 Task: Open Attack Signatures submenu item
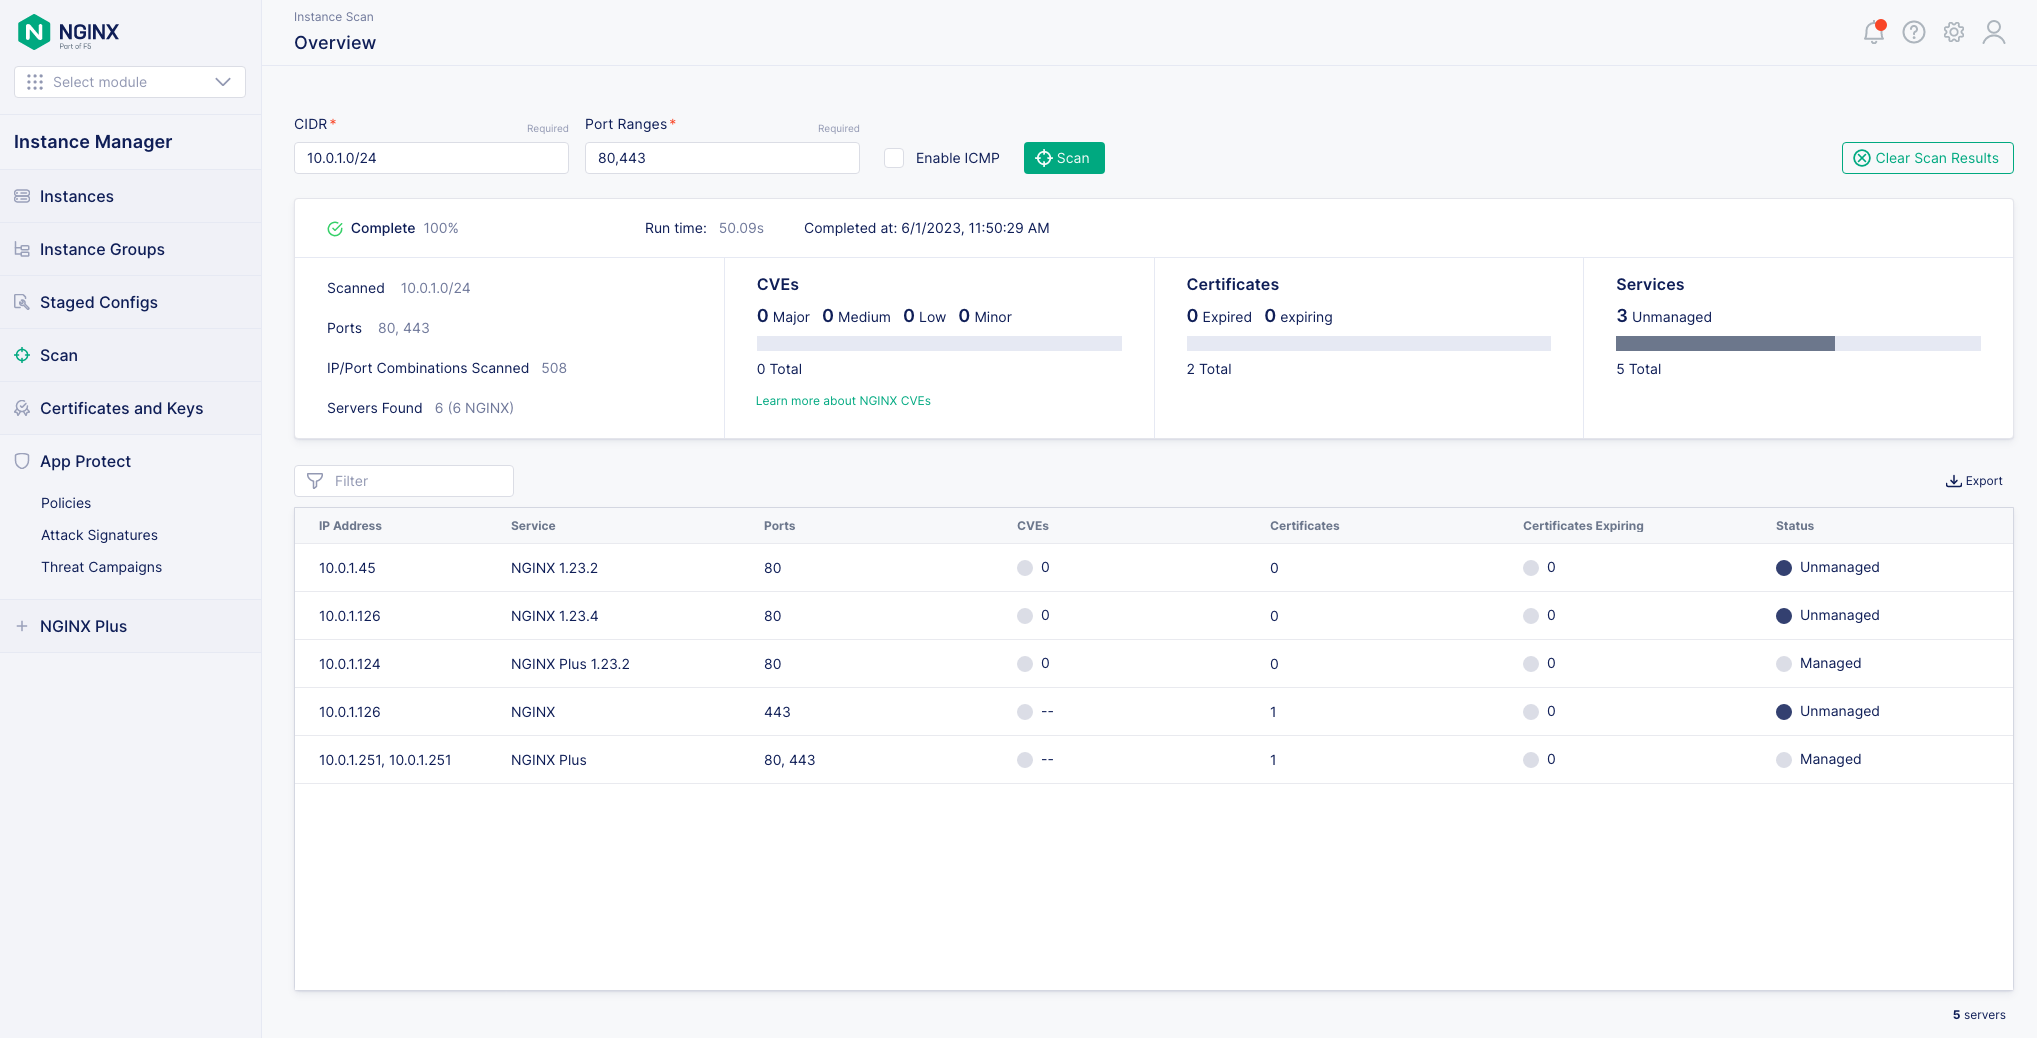pyautogui.click(x=99, y=535)
